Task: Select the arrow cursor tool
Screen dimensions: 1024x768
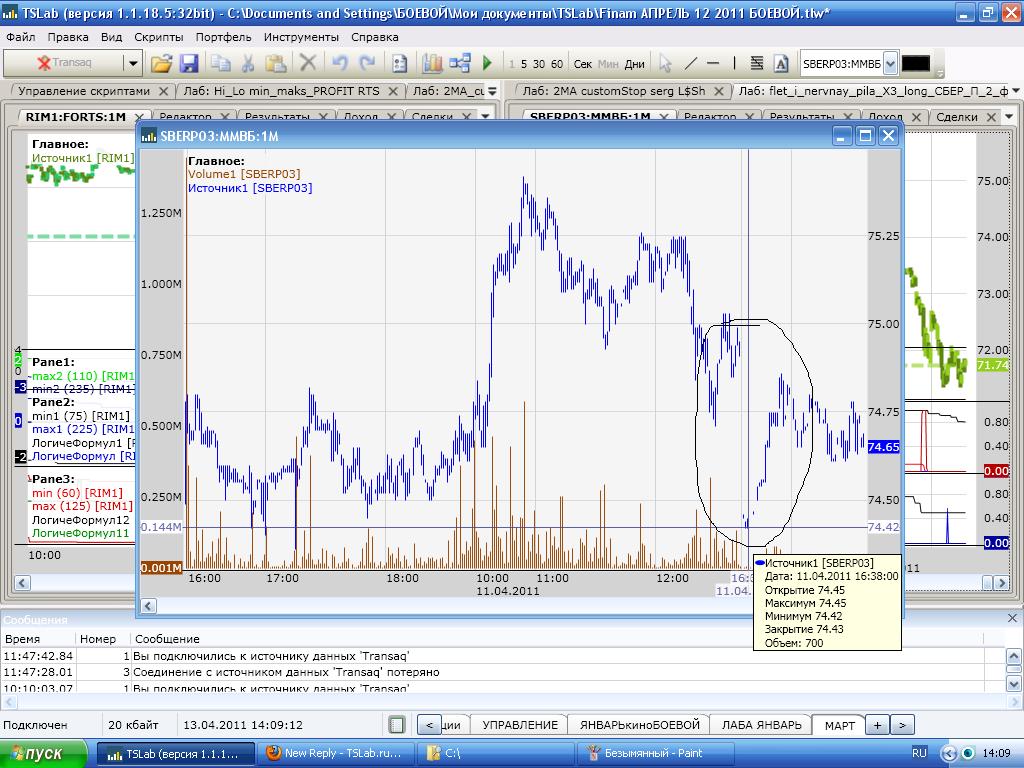Action: click(665, 63)
